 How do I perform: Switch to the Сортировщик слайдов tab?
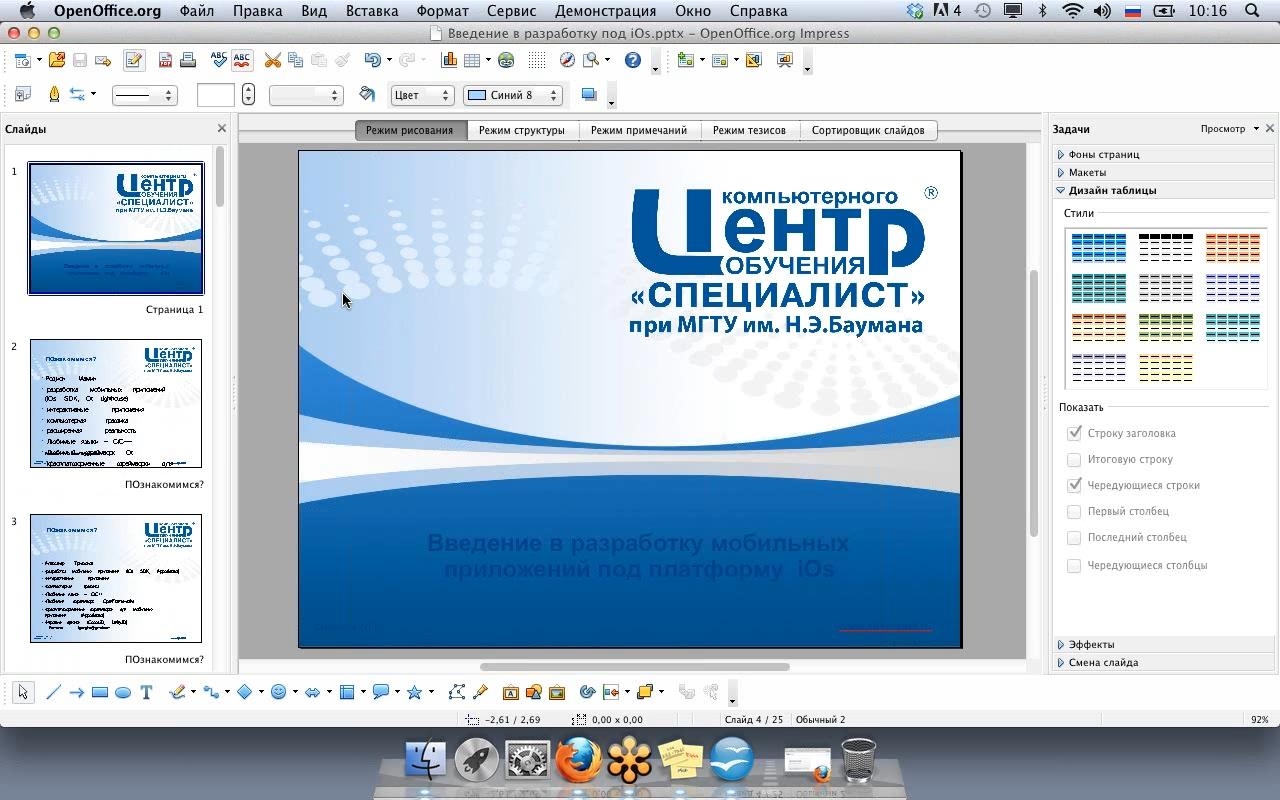coord(868,130)
